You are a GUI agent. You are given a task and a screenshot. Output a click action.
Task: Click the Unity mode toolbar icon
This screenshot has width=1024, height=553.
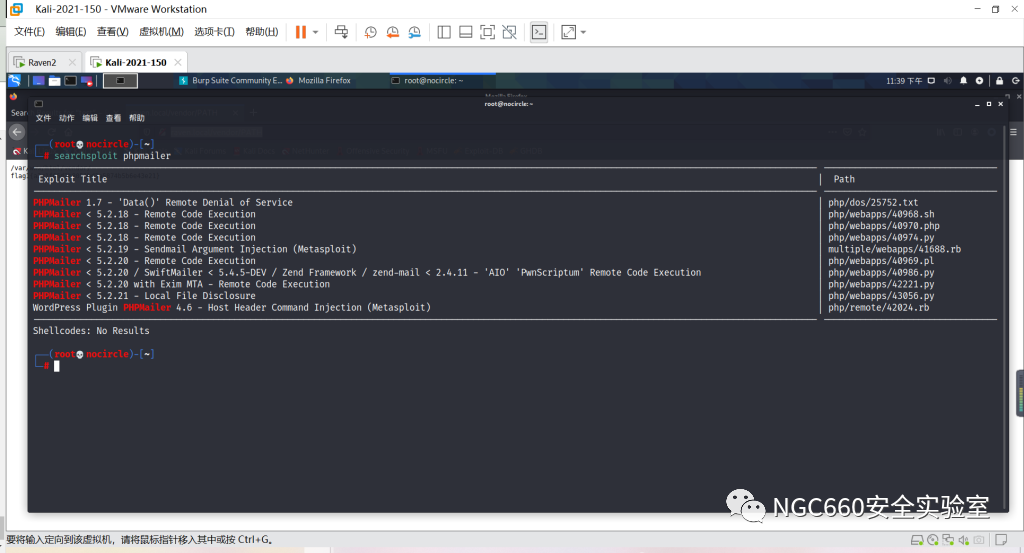point(509,32)
